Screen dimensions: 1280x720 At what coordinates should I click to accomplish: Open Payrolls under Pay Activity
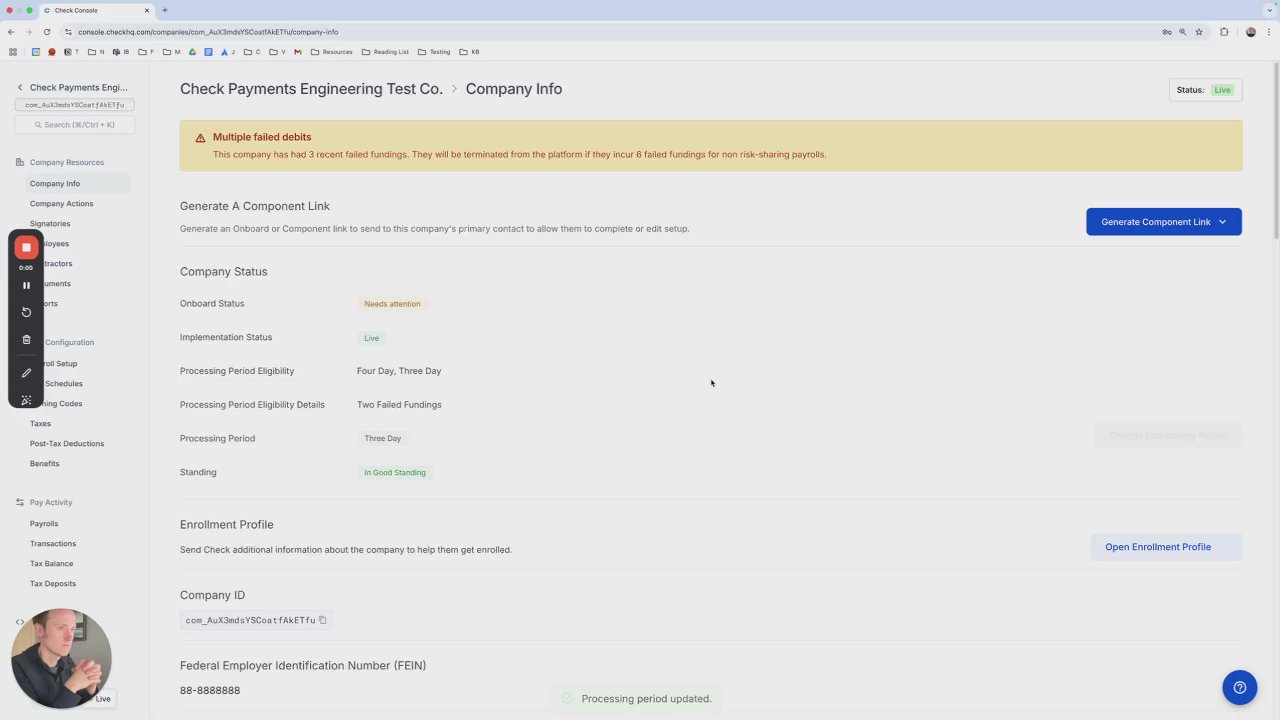(44, 524)
